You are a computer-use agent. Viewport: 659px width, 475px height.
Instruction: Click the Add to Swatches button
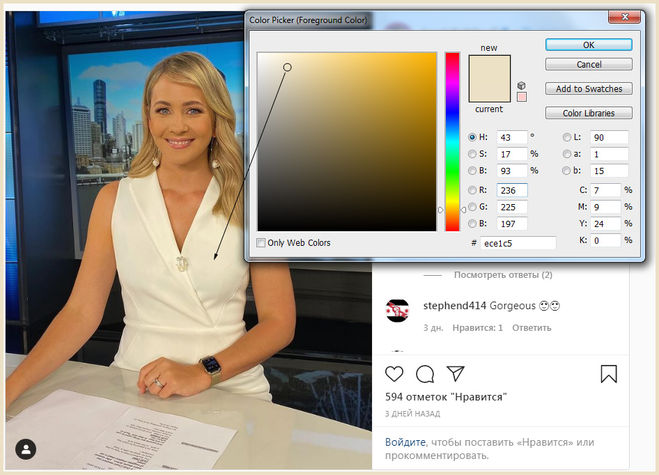tap(588, 89)
